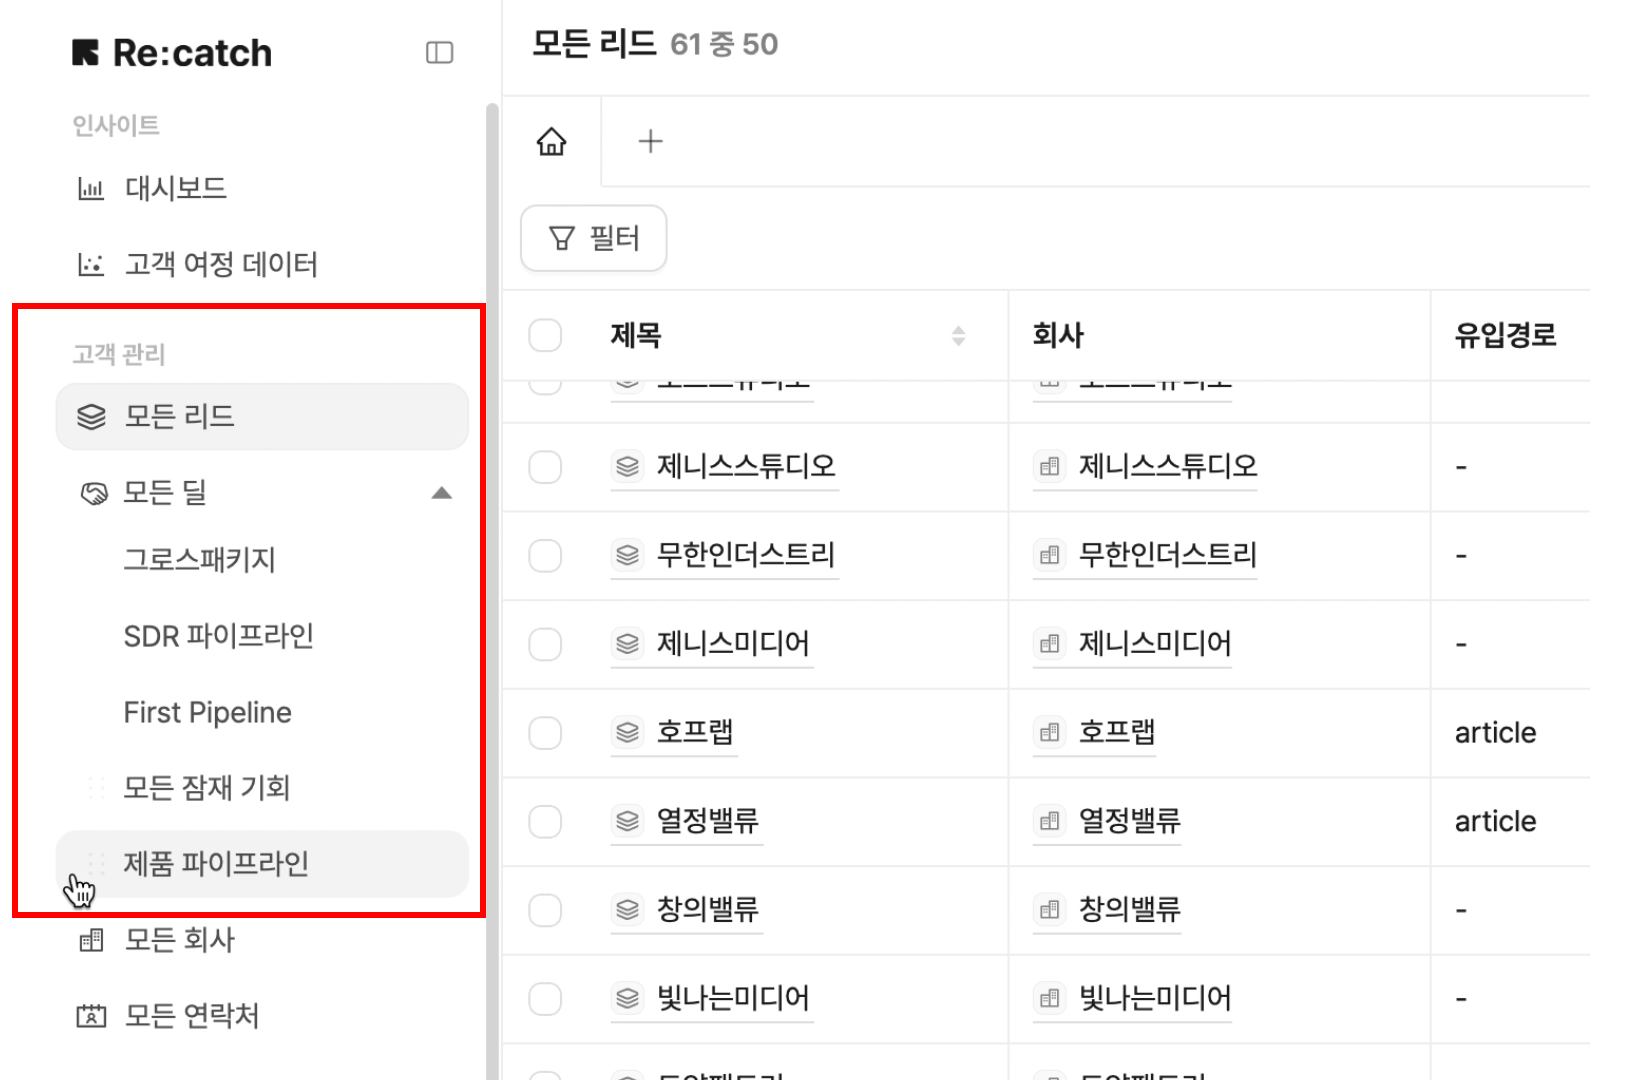Collapse the 모든 딜 section arrow

441,493
